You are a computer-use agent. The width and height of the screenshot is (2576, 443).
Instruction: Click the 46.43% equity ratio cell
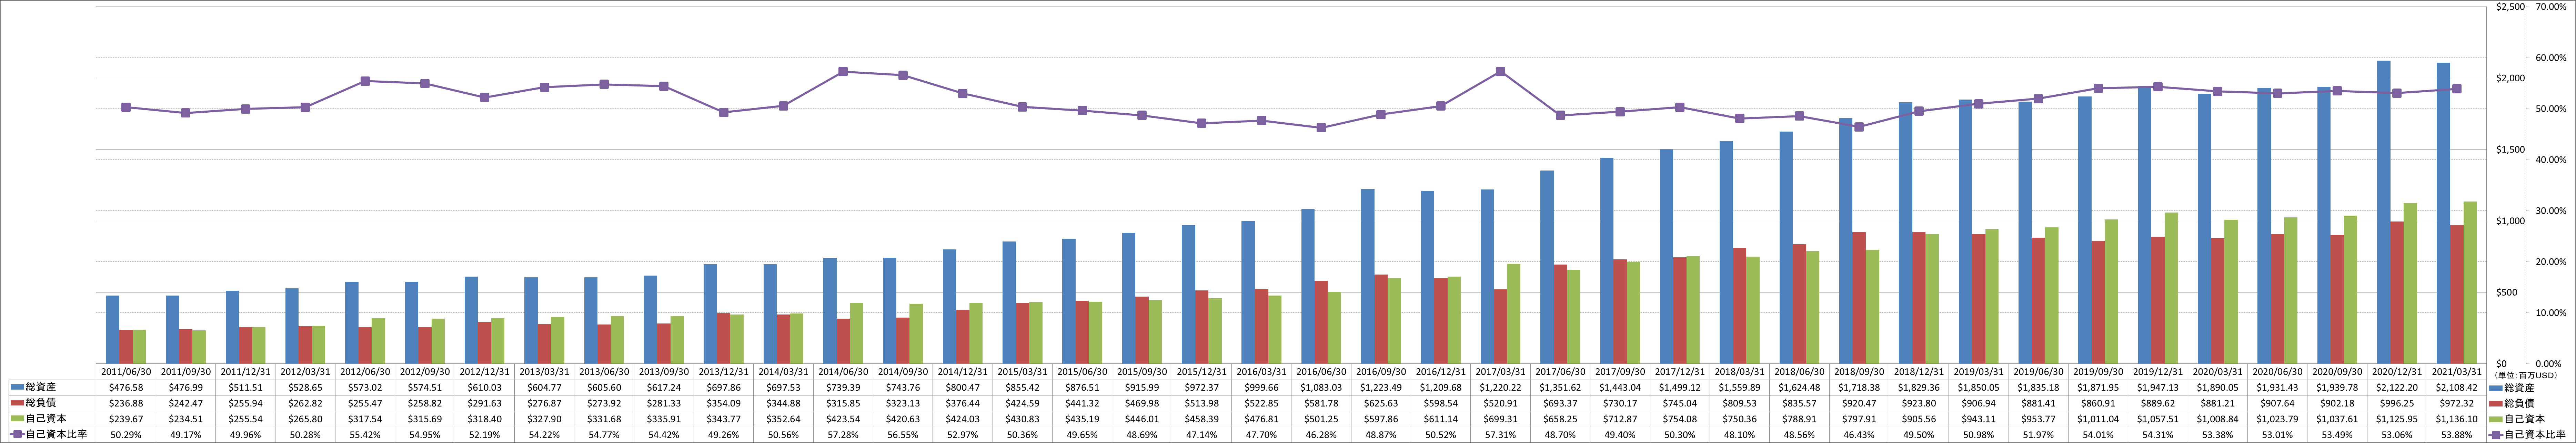[x=1859, y=435]
